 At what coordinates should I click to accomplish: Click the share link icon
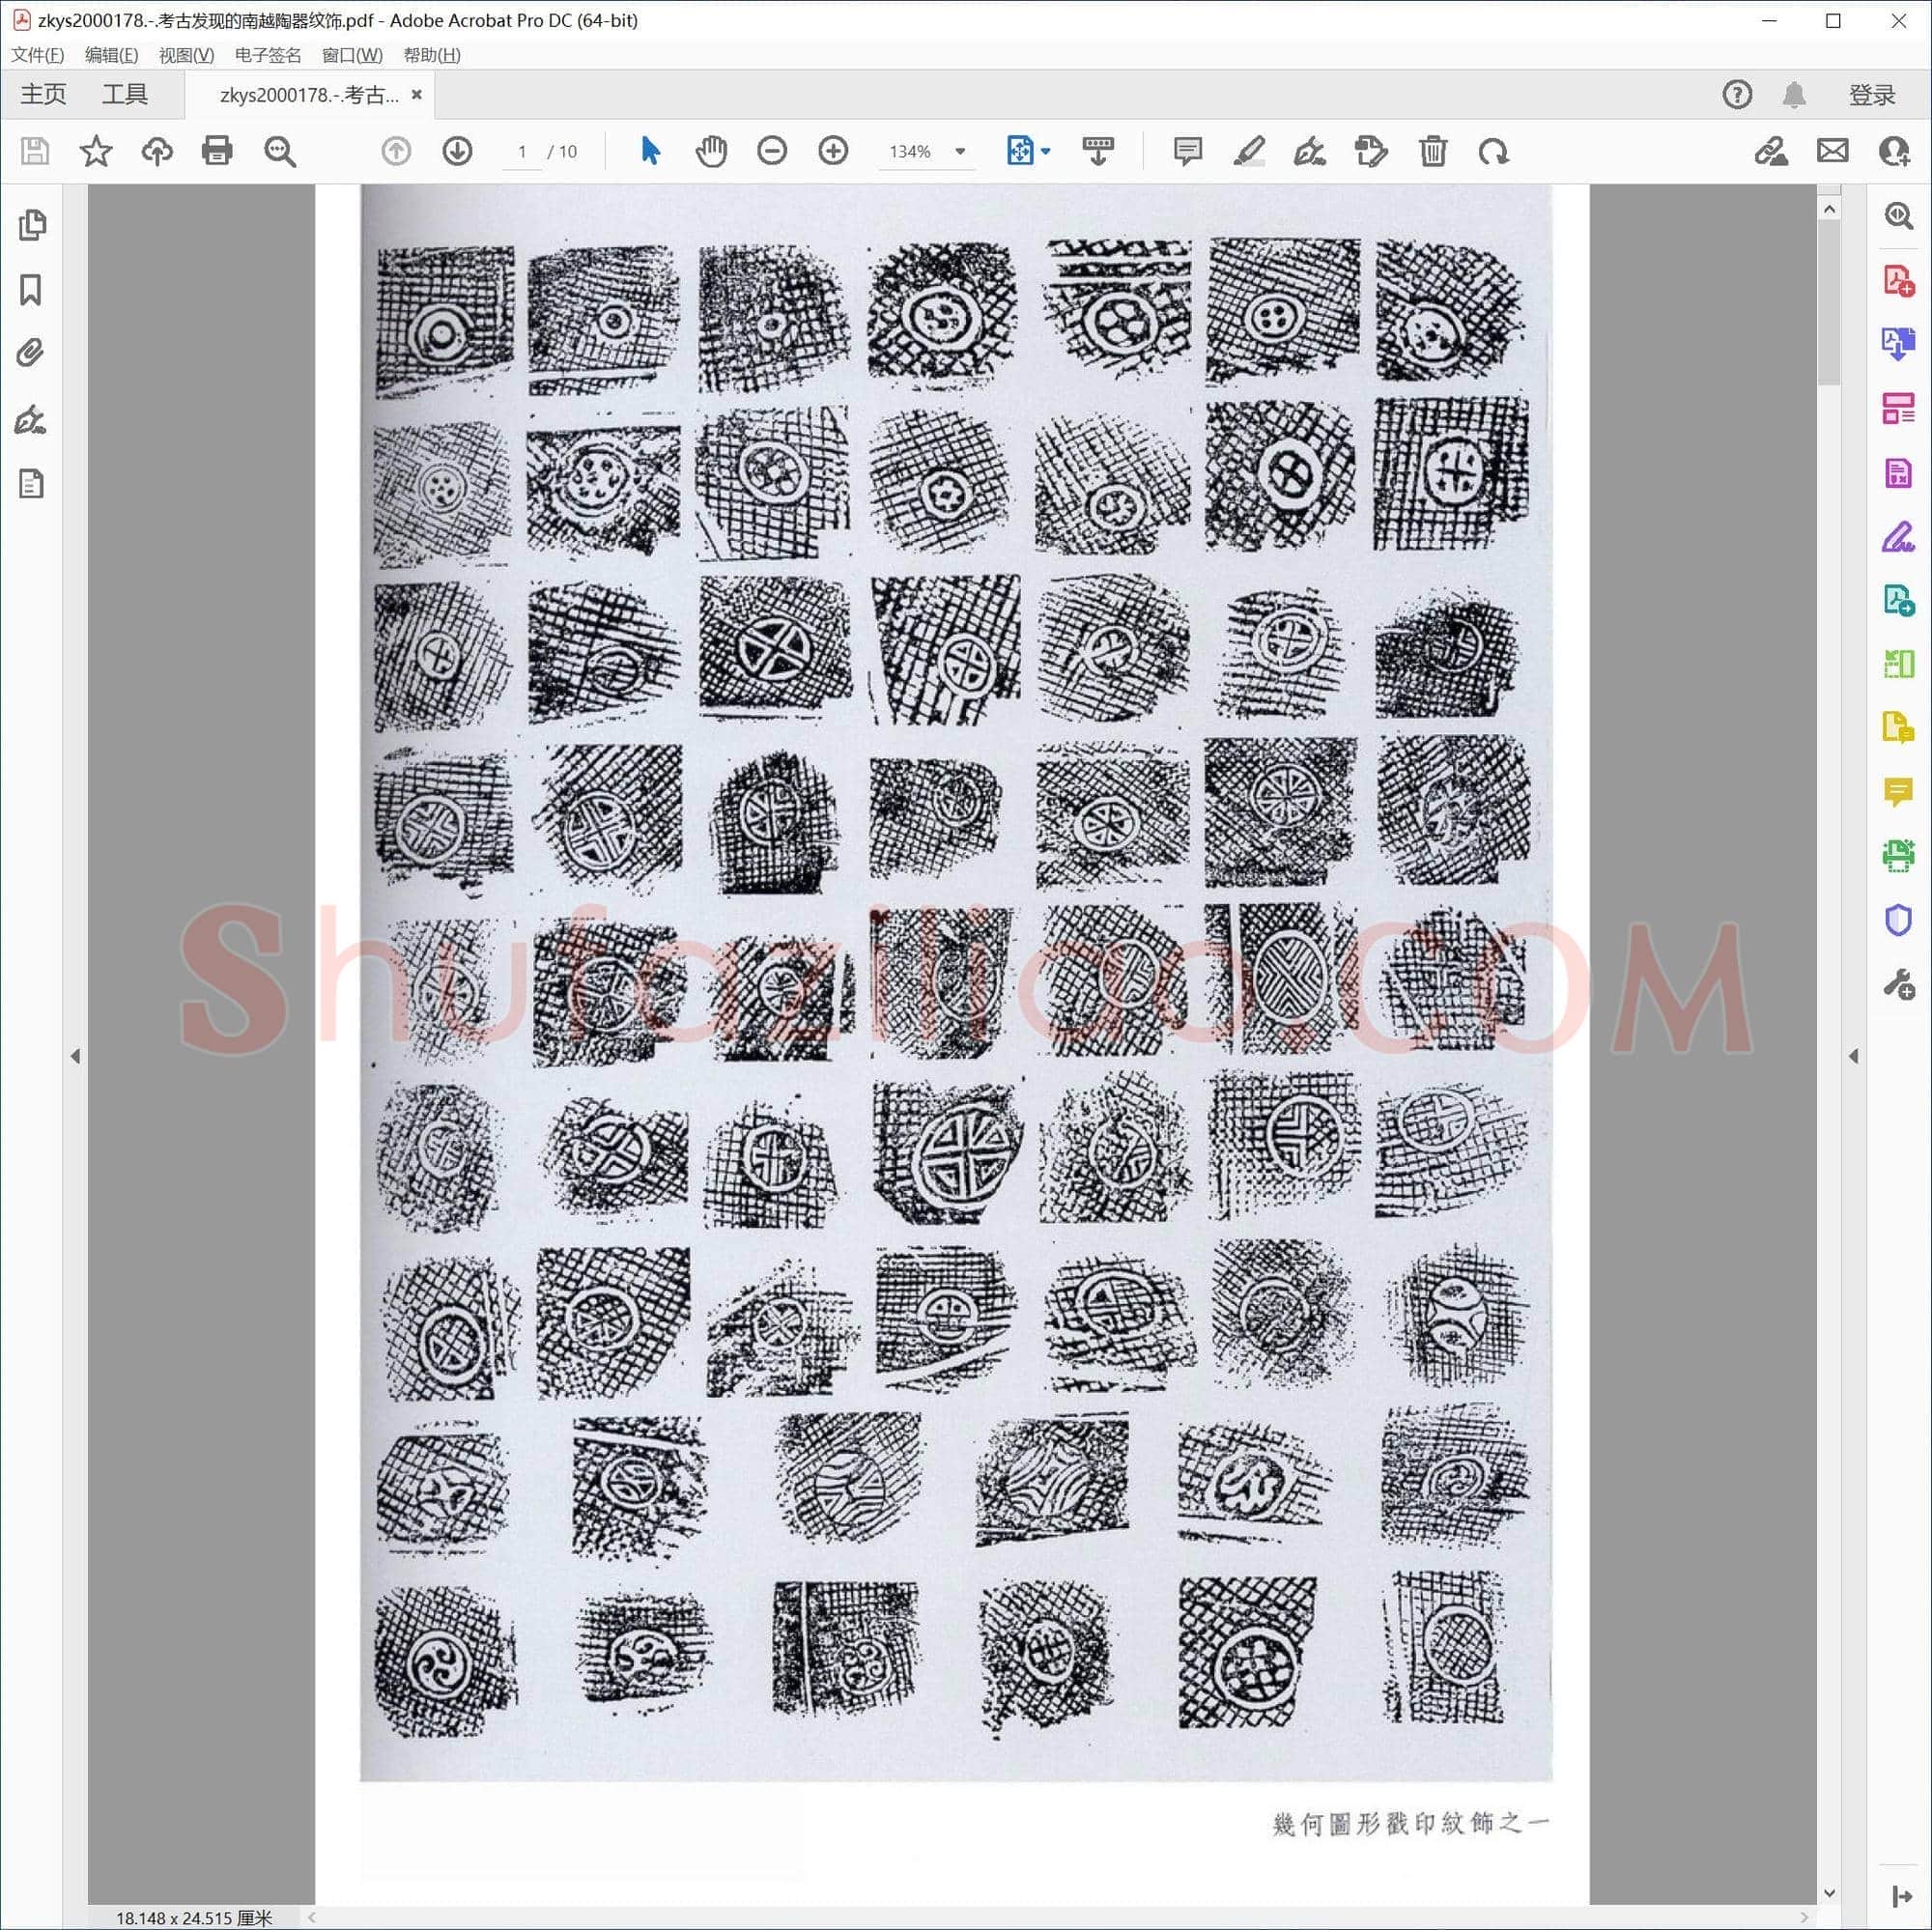click(1771, 151)
